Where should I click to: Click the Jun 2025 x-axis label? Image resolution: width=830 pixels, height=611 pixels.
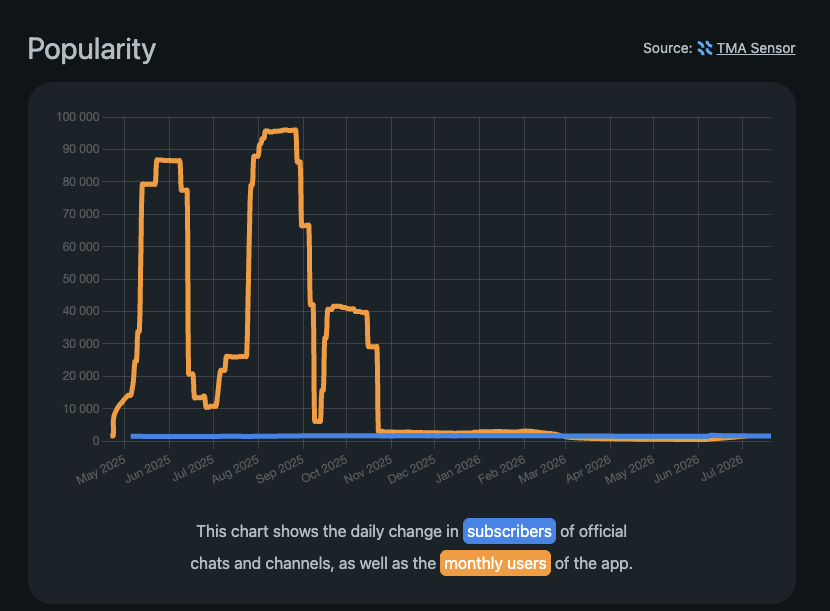point(148,469)
